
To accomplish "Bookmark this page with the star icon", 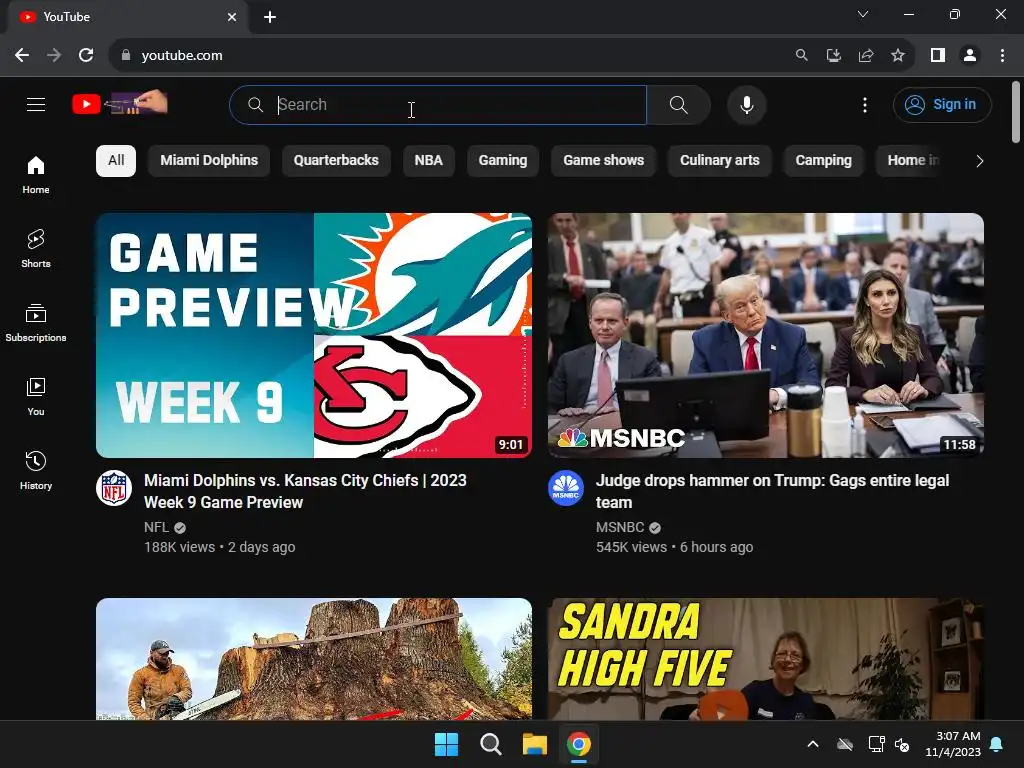I will 898,56.
